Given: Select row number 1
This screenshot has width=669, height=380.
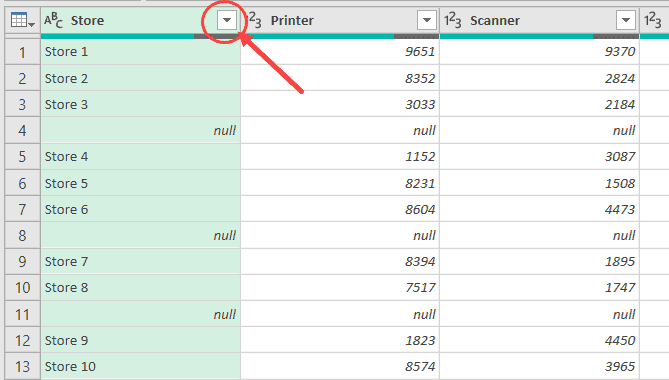Looking at the screenshot, I should point(23,52).
